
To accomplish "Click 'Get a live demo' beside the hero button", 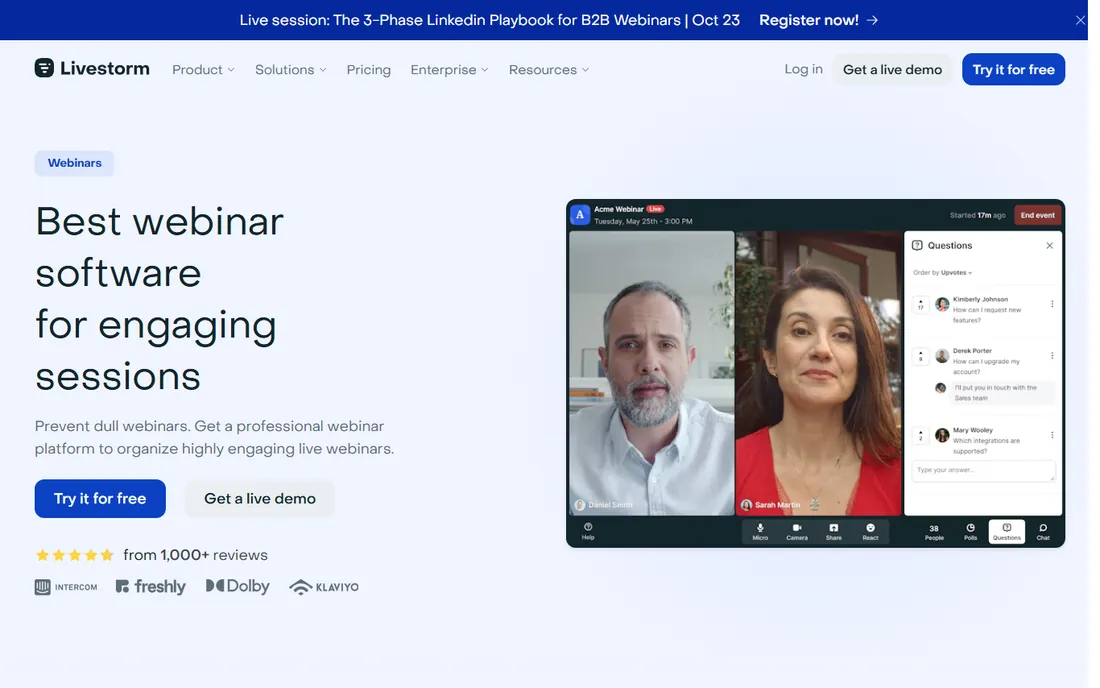I will 260,499.
